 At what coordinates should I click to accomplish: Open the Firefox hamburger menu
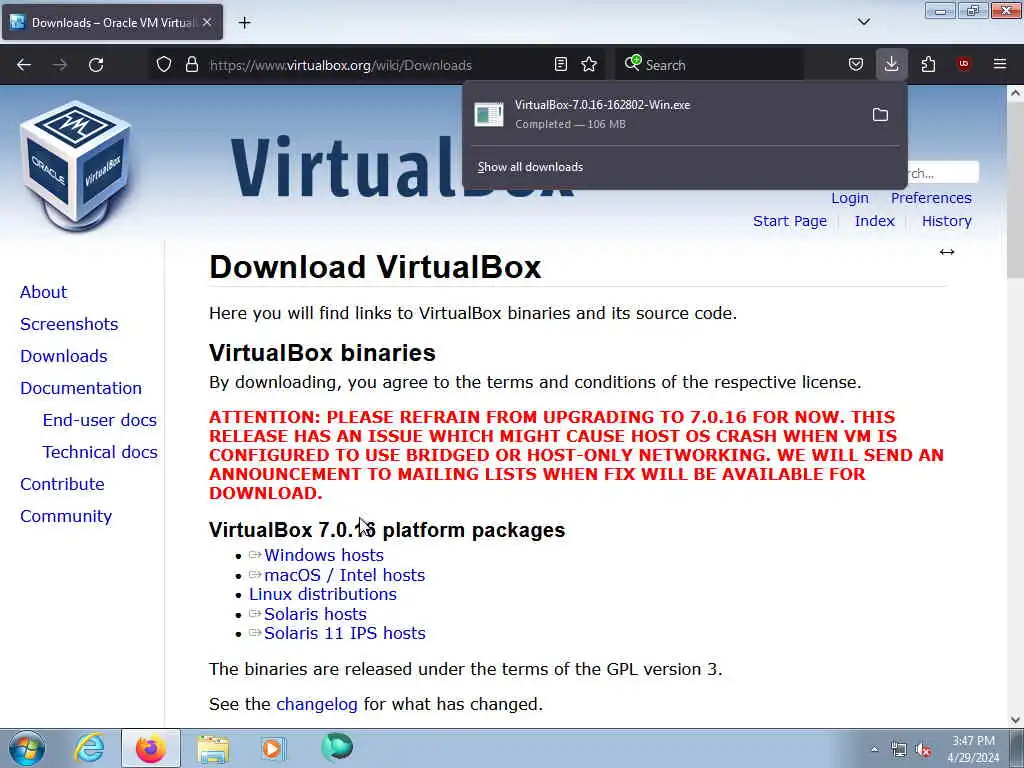point(1000,64)
